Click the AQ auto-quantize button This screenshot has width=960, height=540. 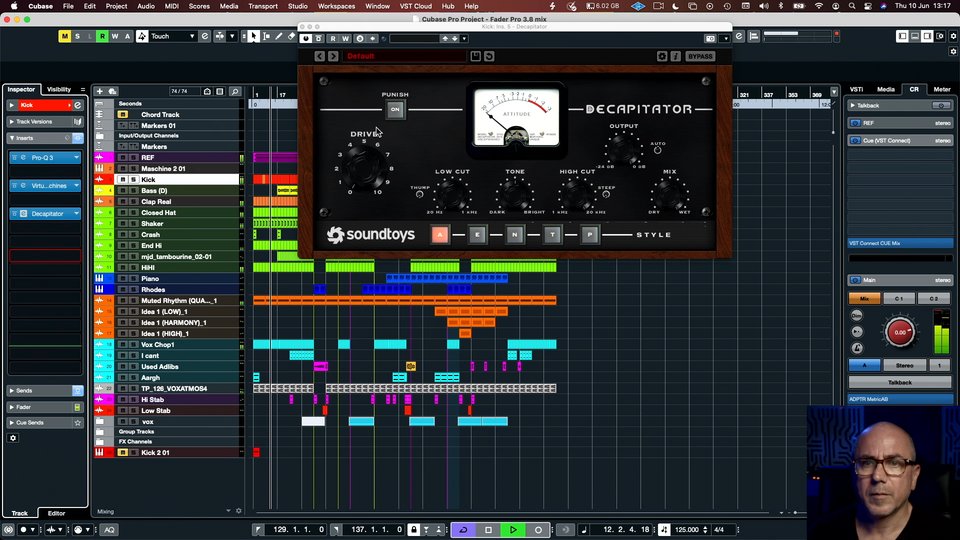(x=110, y=530)
